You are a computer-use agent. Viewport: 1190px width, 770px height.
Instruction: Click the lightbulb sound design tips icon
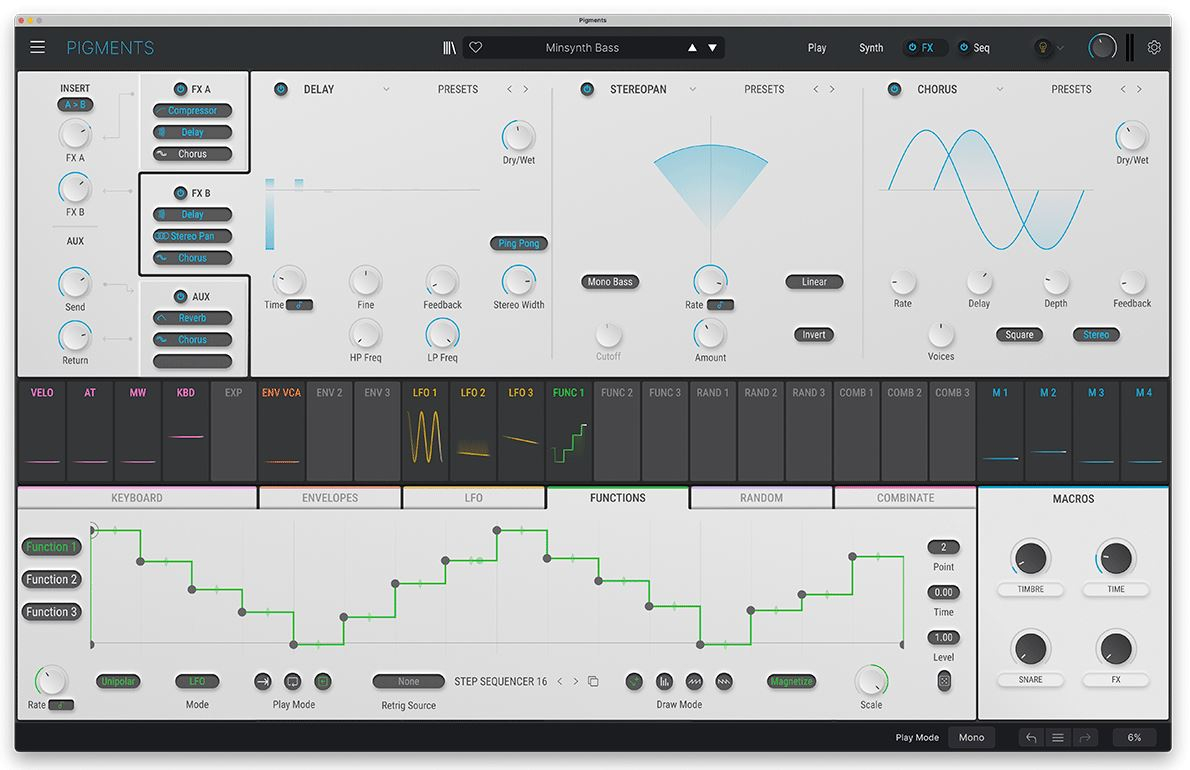1042,48
